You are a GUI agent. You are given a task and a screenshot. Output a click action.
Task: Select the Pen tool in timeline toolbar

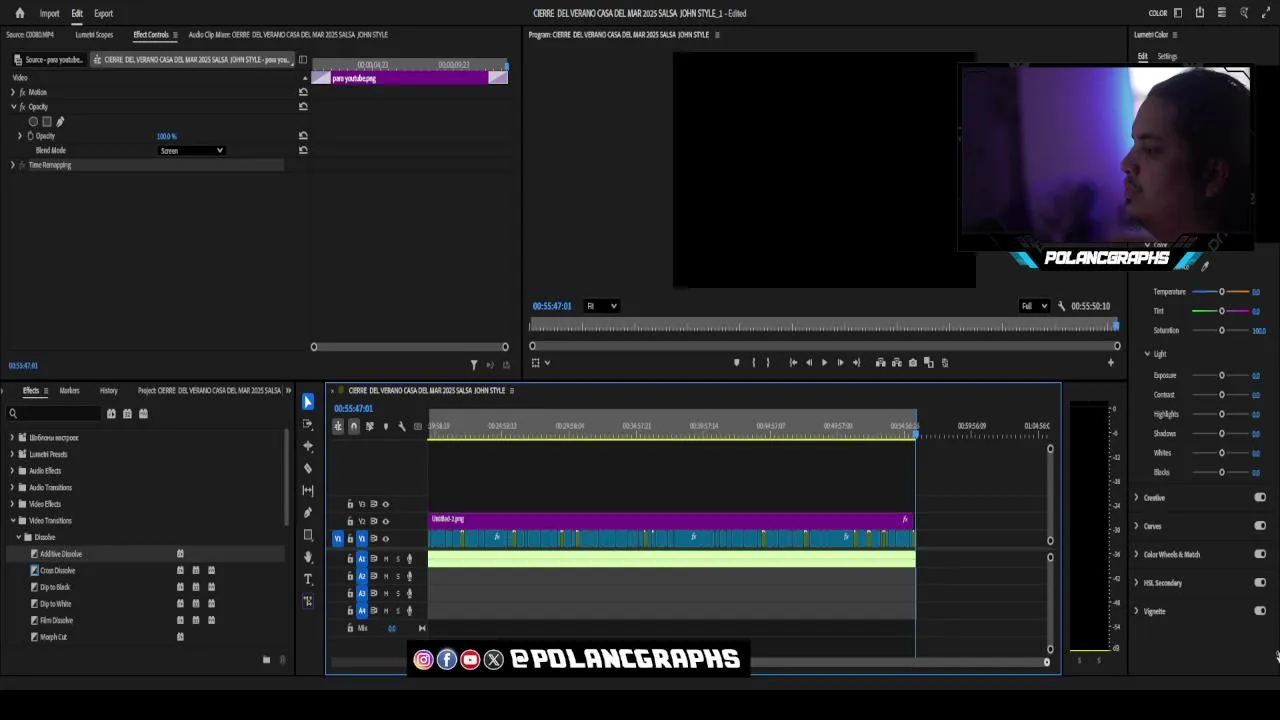click(307, 512)
